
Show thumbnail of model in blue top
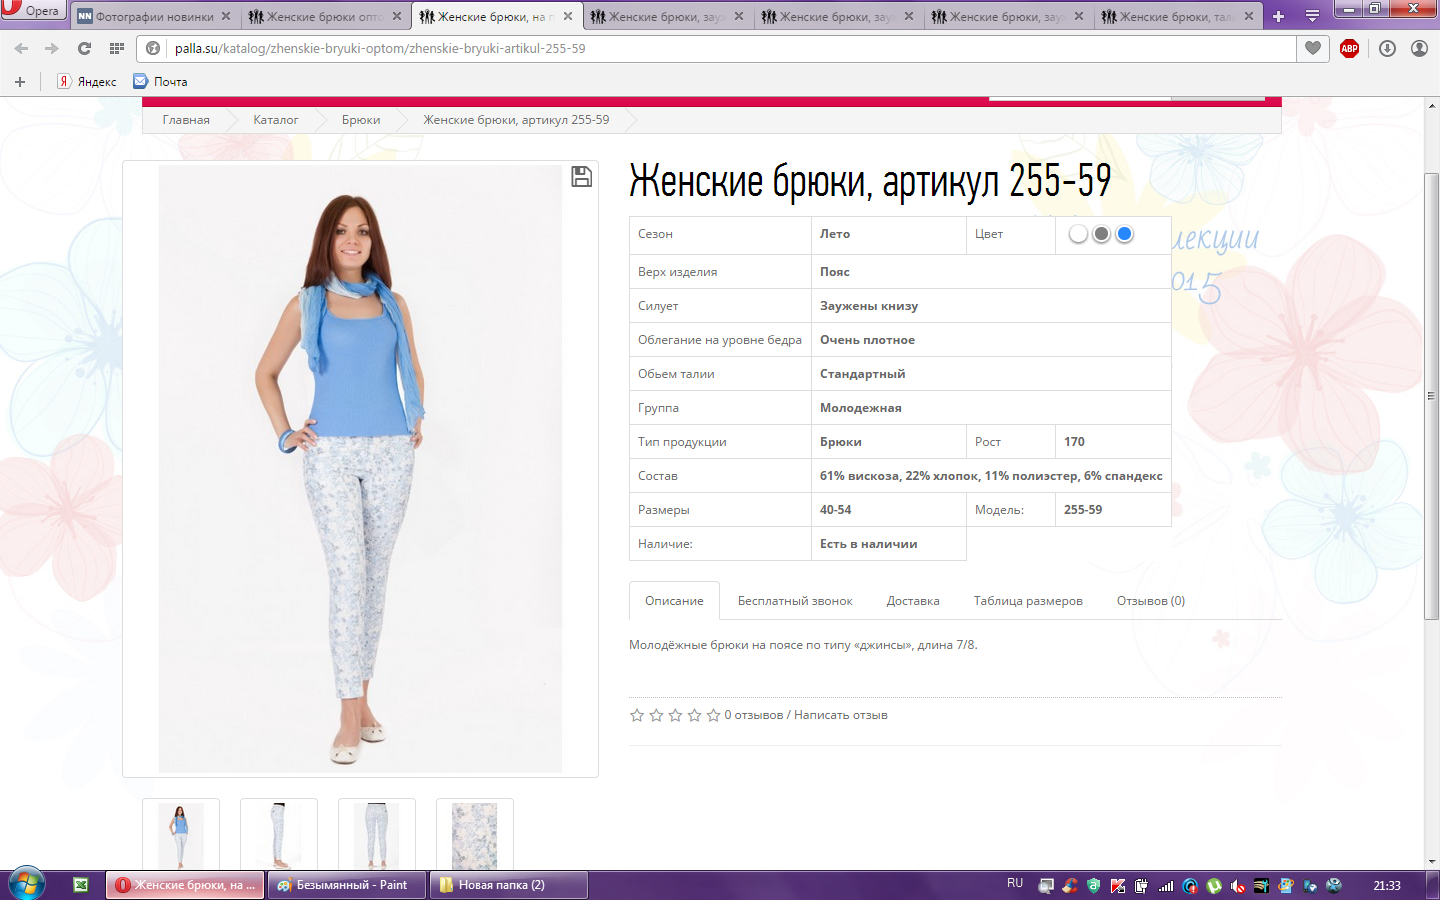(181, 836)
